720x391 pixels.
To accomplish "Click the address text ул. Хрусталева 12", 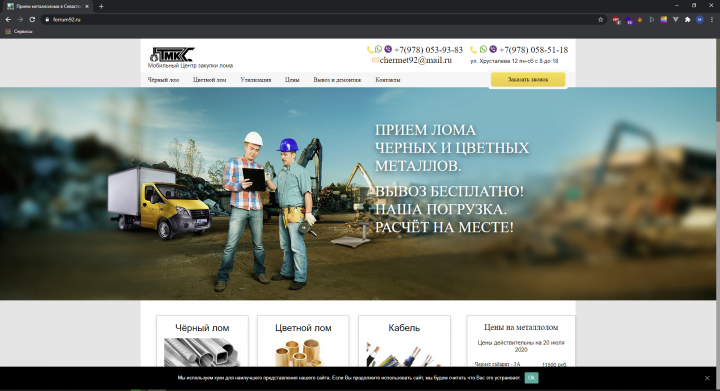I will point(514,61).
